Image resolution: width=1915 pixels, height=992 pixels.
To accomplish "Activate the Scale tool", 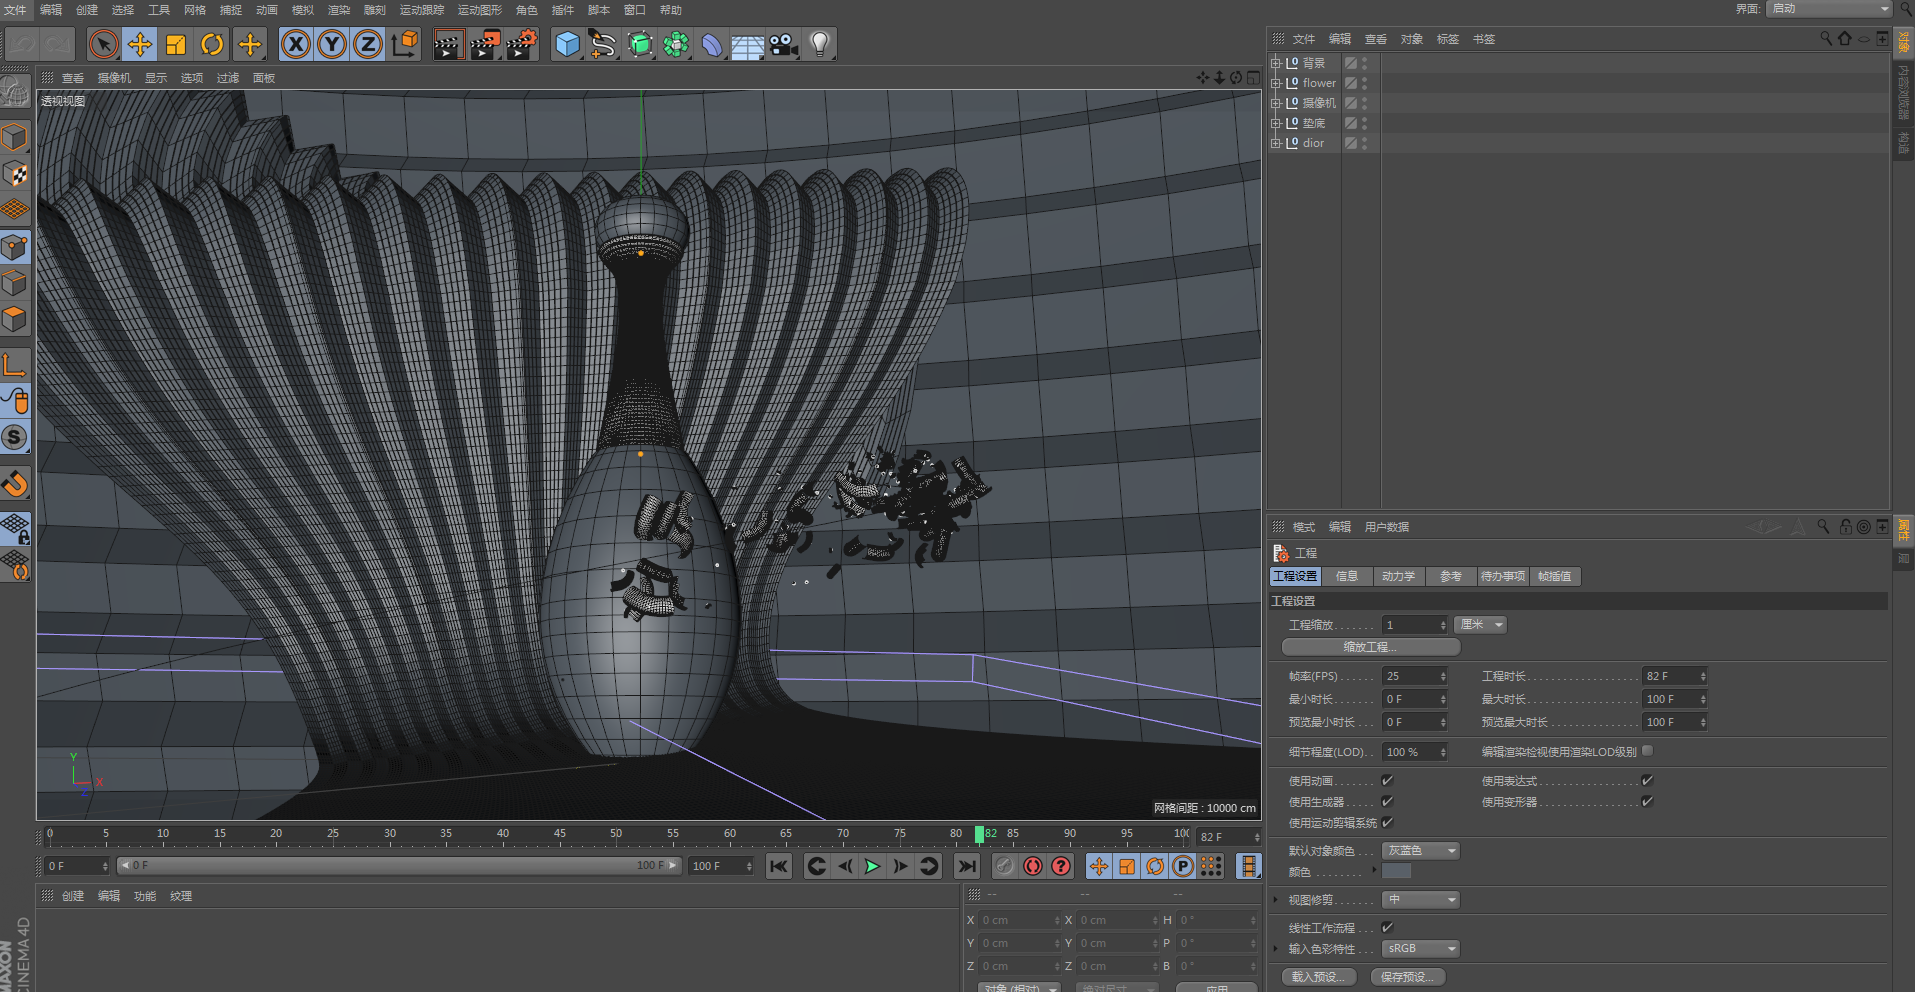I will (176, 44).
